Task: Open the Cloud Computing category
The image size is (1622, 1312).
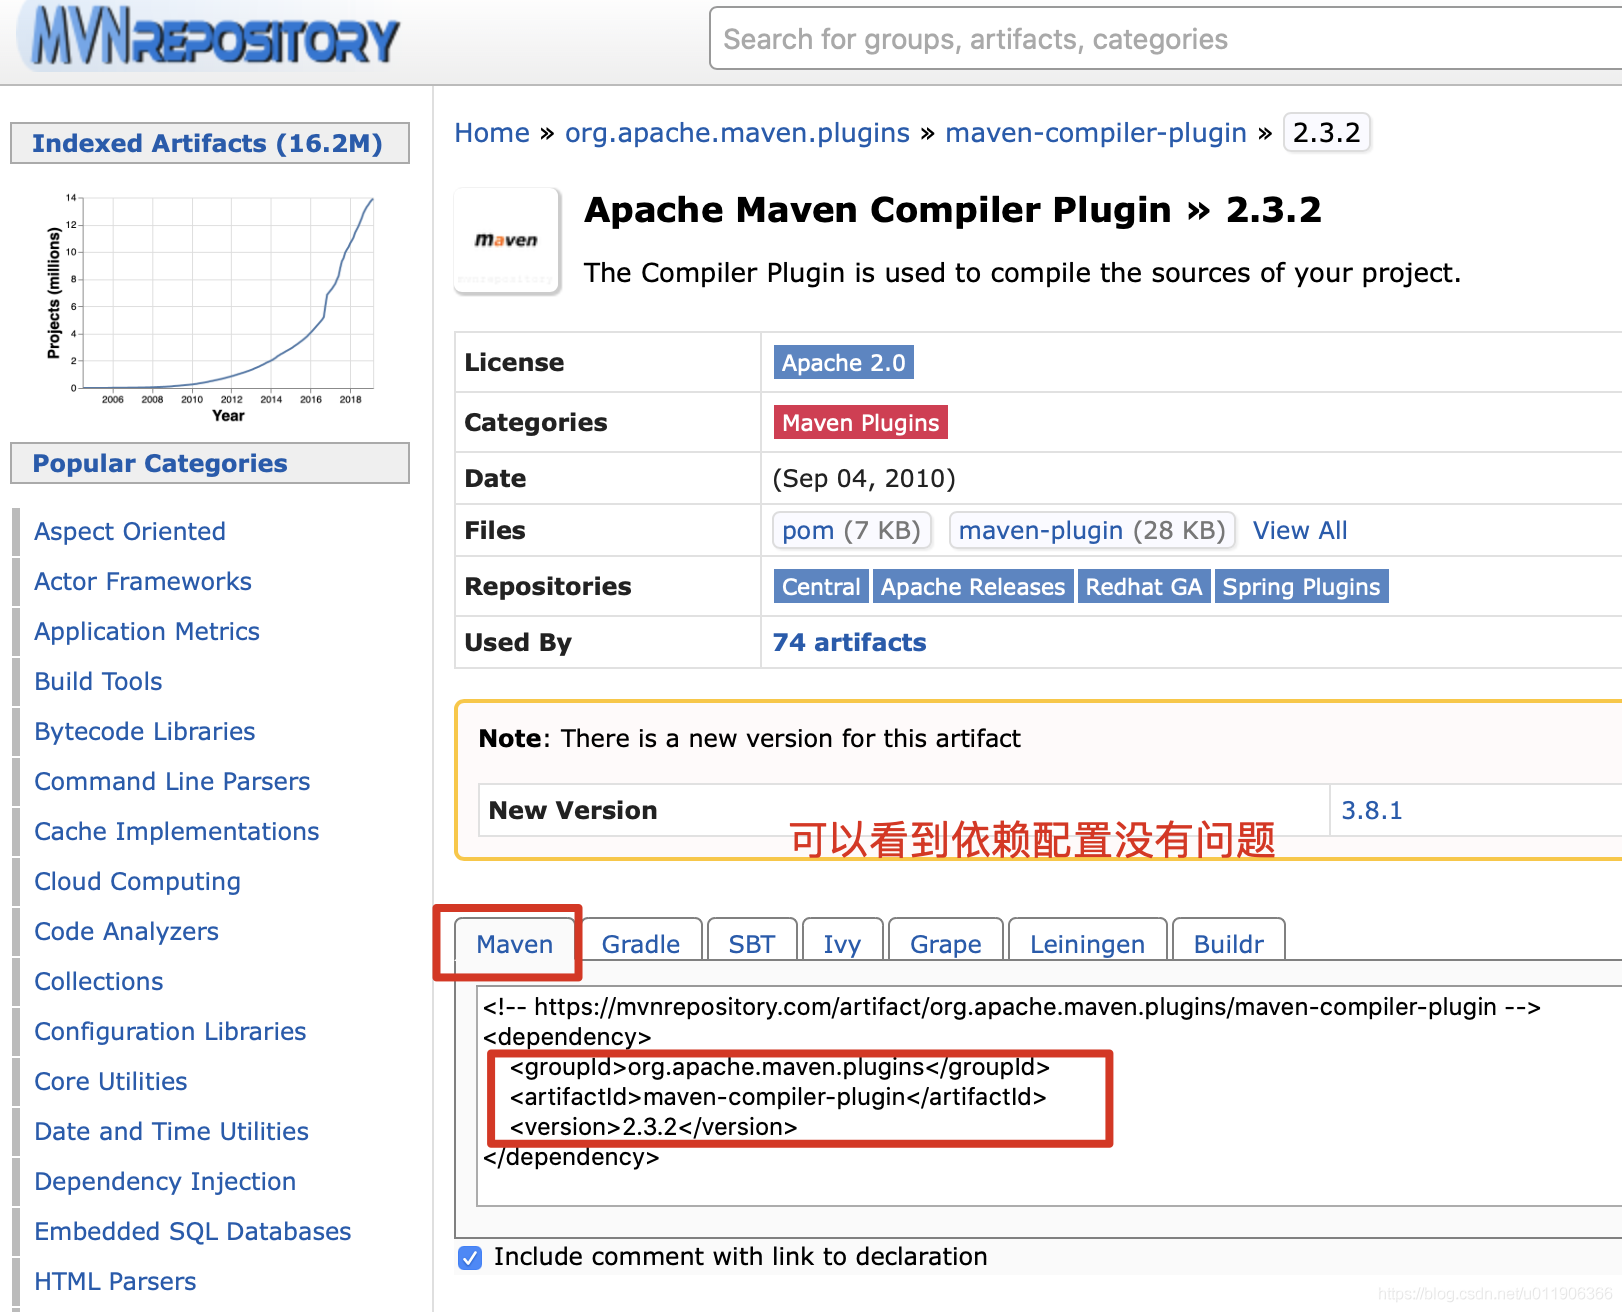Action: tap(137, 881)
